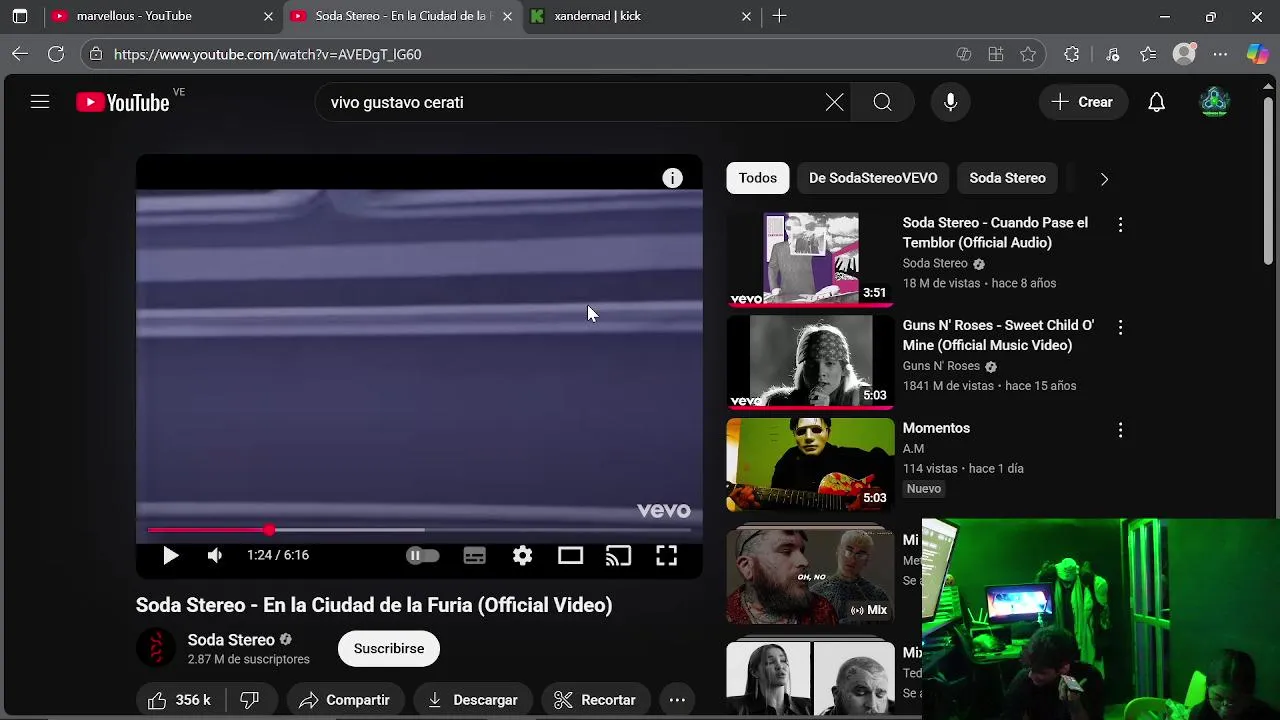
Task: Open Sweet Child O' Mine thumbnail
Action: click(x=810, y=362)
